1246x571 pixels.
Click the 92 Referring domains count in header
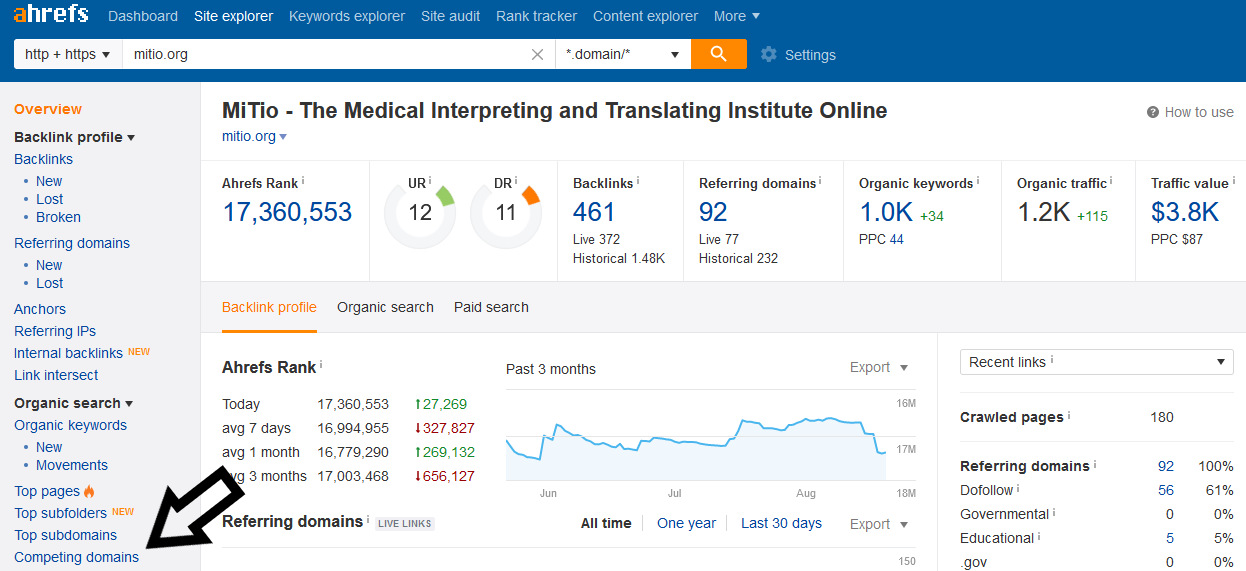(713, 212)
